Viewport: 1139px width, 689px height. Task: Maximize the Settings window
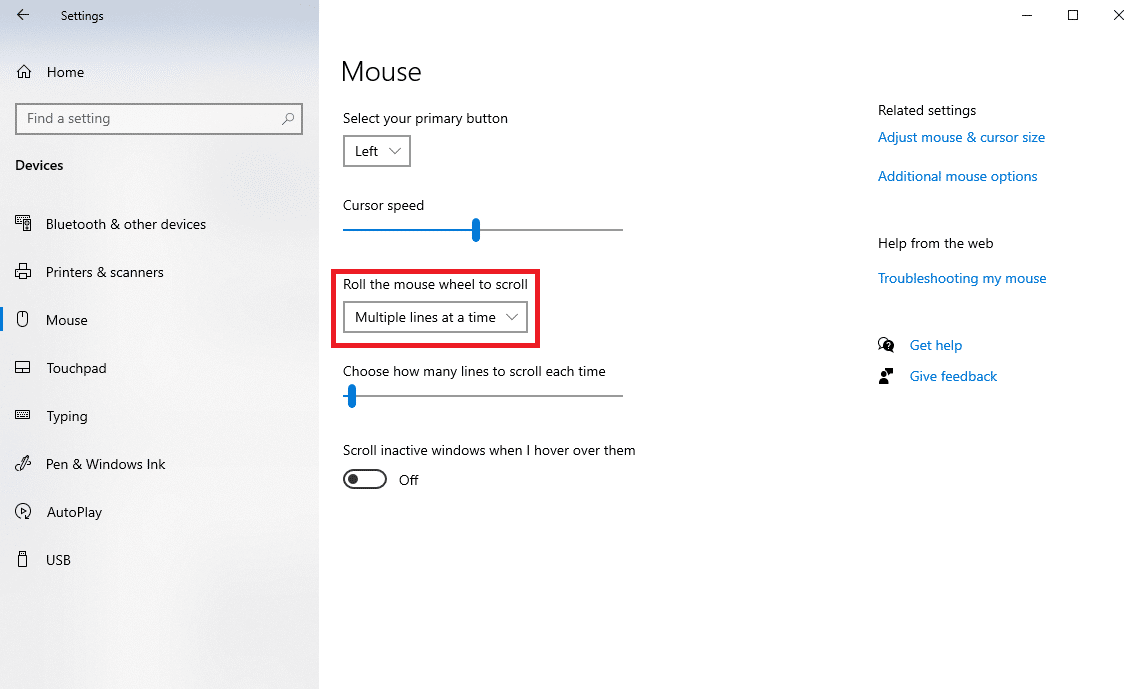1072,15
